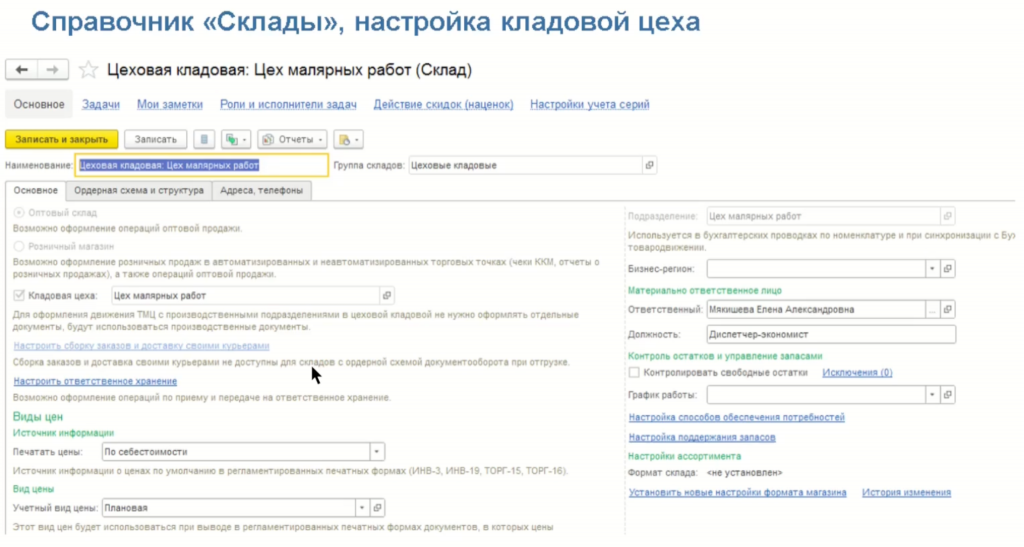Click the Бизнес-регион input field
This screenshot has height=547, width=1024.
pyautogui.click(x=816, y=268)
